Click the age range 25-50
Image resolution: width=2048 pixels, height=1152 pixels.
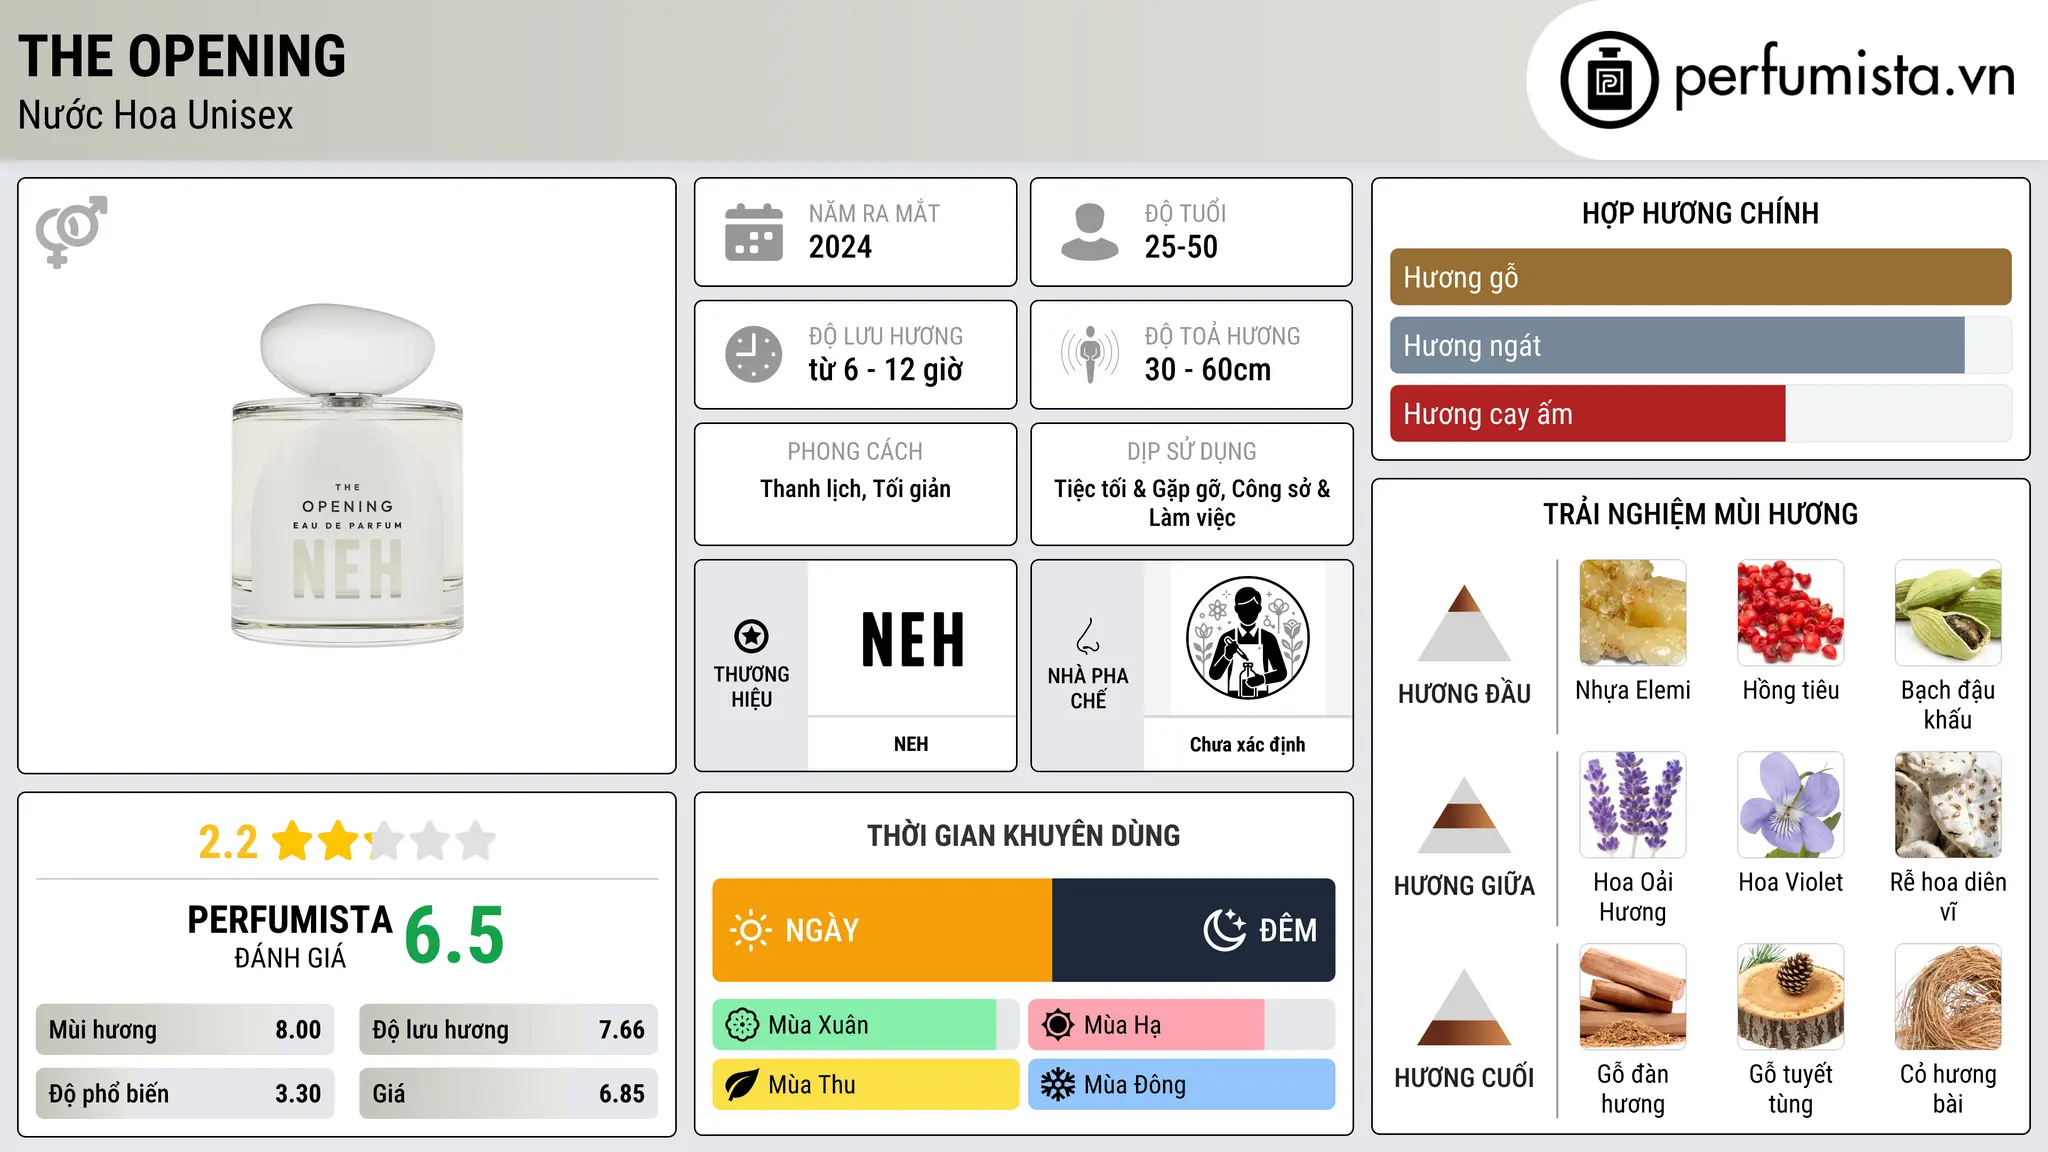1181,247
